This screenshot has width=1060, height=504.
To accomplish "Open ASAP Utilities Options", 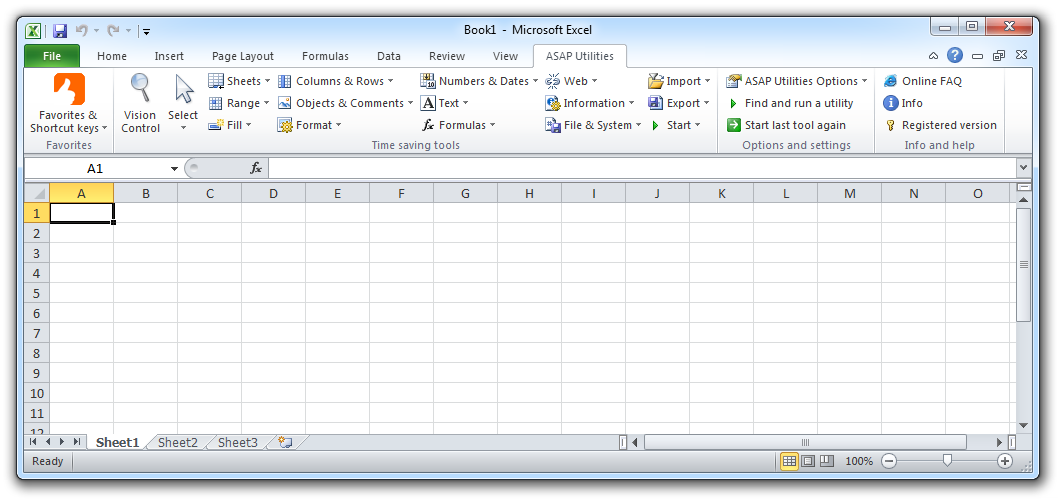I will [796, 81].
